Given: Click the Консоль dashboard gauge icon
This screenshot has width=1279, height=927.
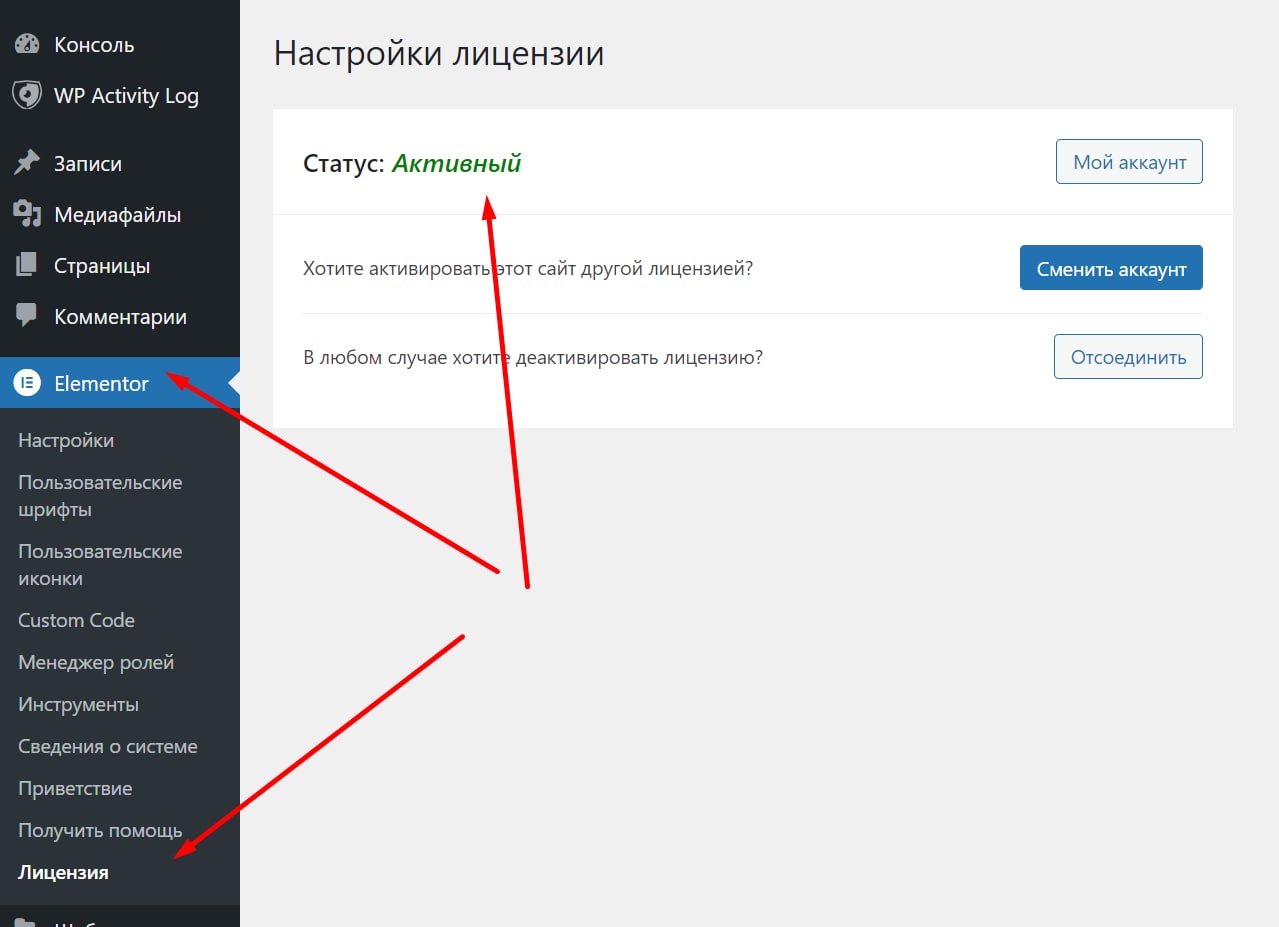Looking at the screenshot, I should [x=27, y=45].
